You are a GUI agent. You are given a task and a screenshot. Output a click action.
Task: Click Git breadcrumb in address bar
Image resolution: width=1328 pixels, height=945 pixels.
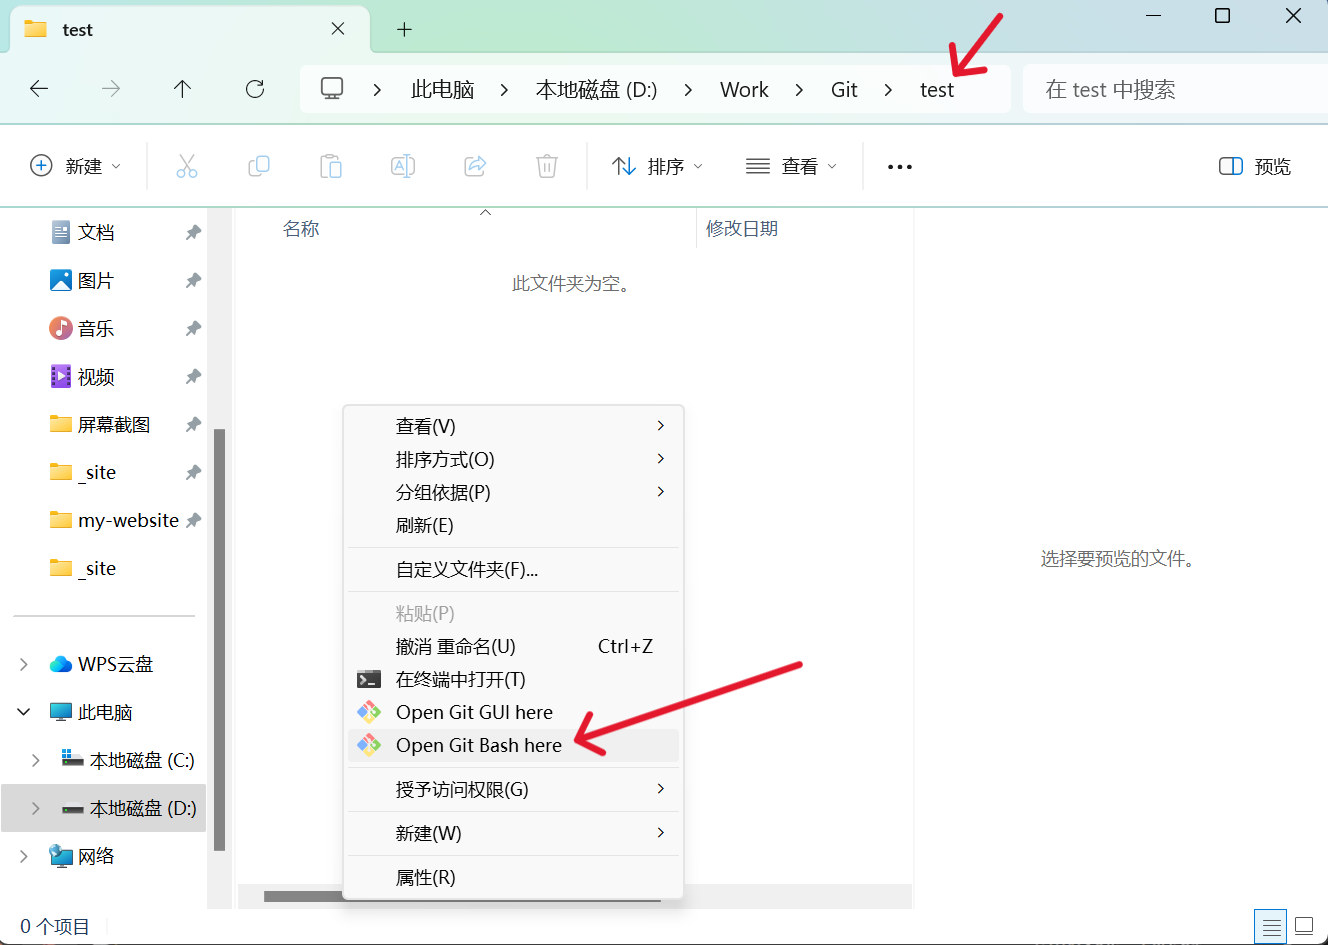844,90
